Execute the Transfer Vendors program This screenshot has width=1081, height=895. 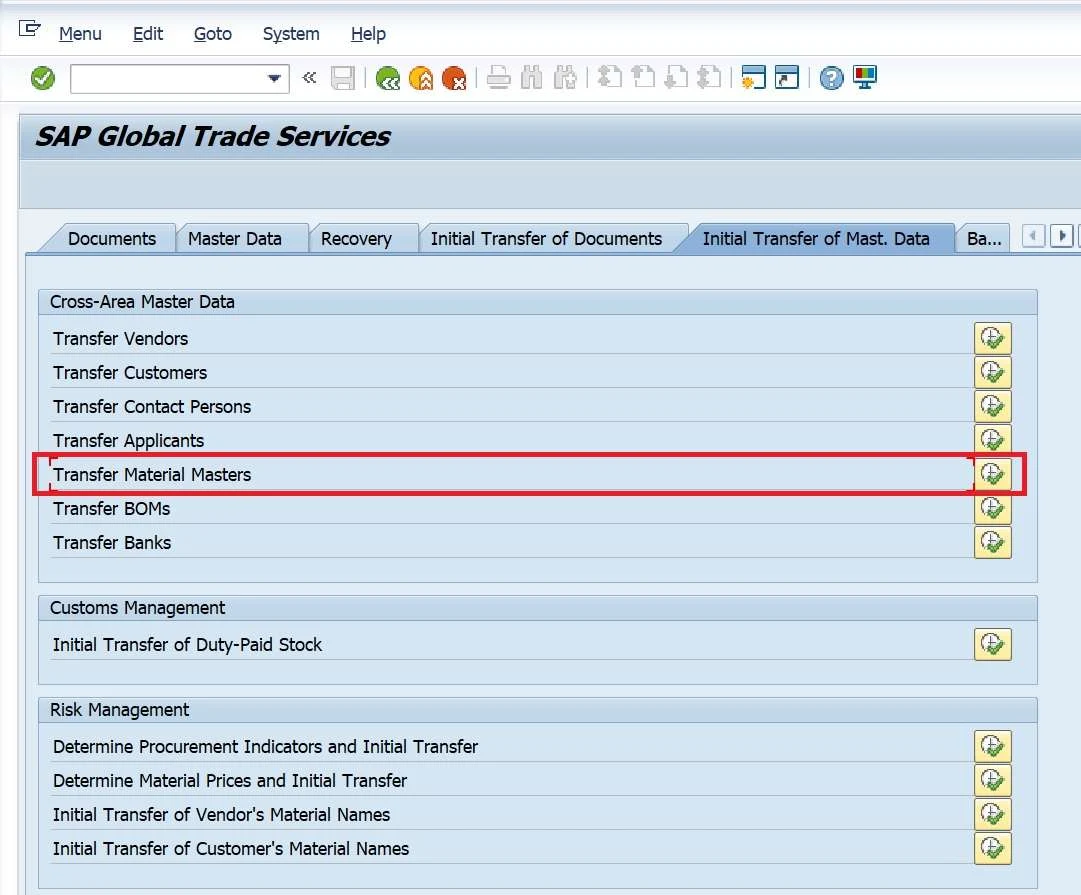pos(992,337)
